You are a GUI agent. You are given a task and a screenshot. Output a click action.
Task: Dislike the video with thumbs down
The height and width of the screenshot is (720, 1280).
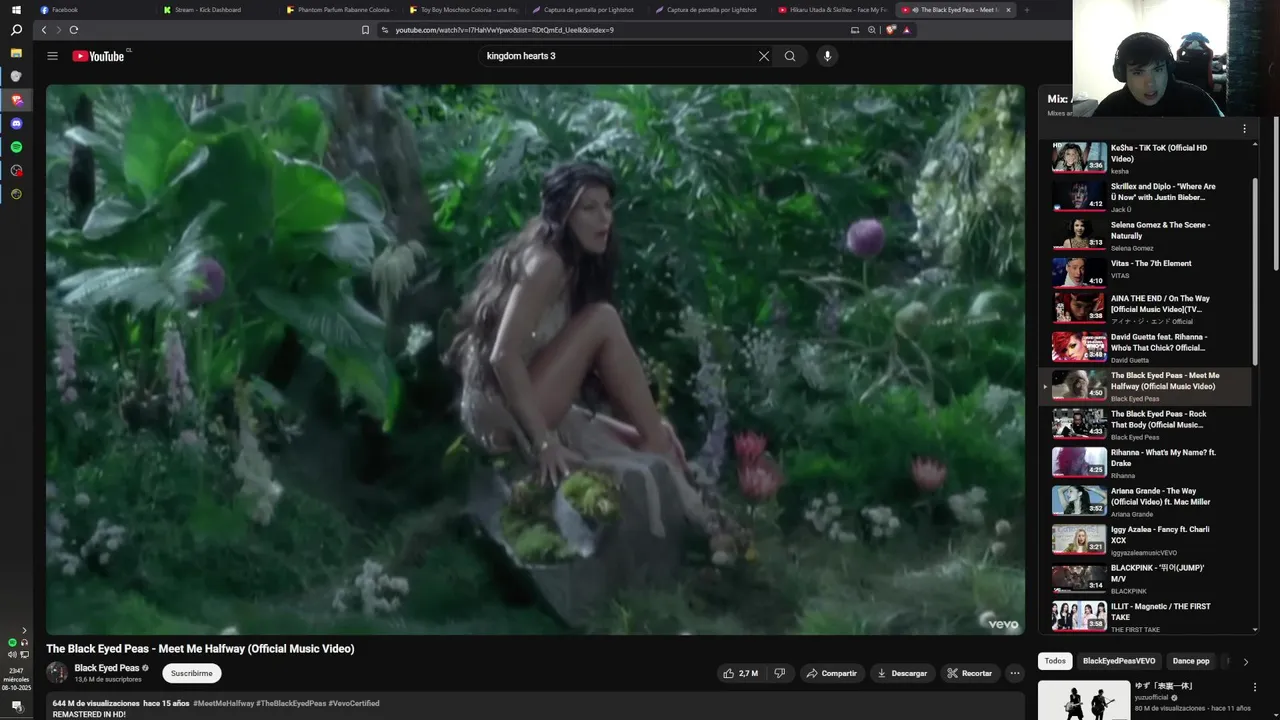780,673
